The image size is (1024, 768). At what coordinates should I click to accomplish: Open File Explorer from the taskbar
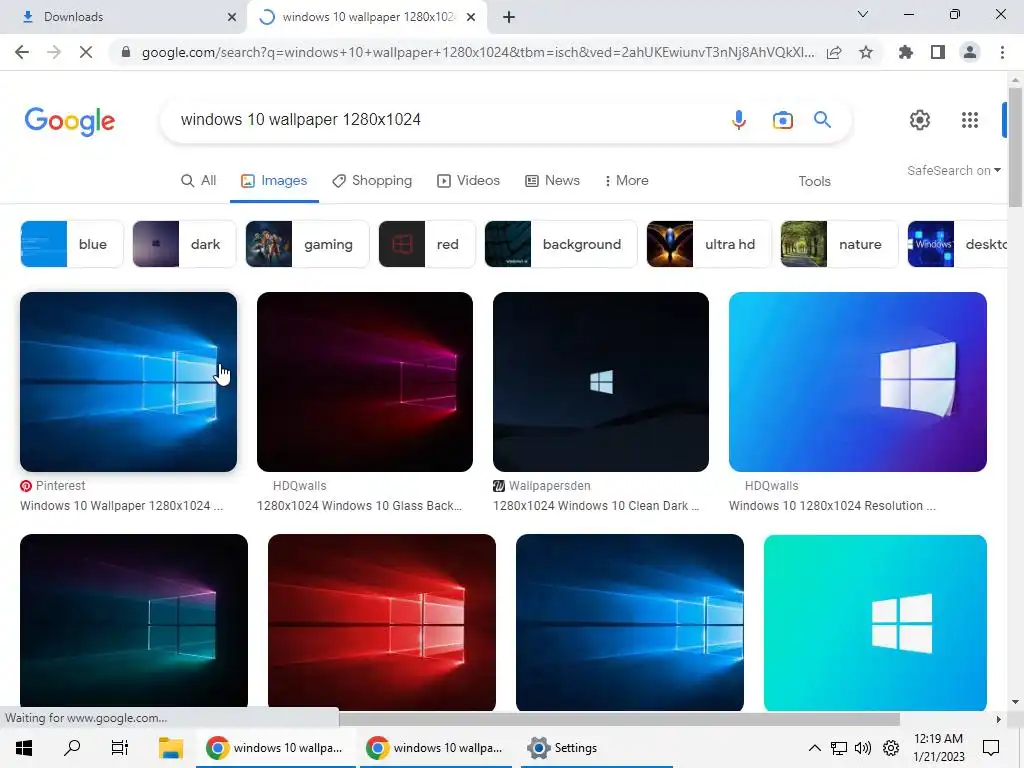(170, 748)
